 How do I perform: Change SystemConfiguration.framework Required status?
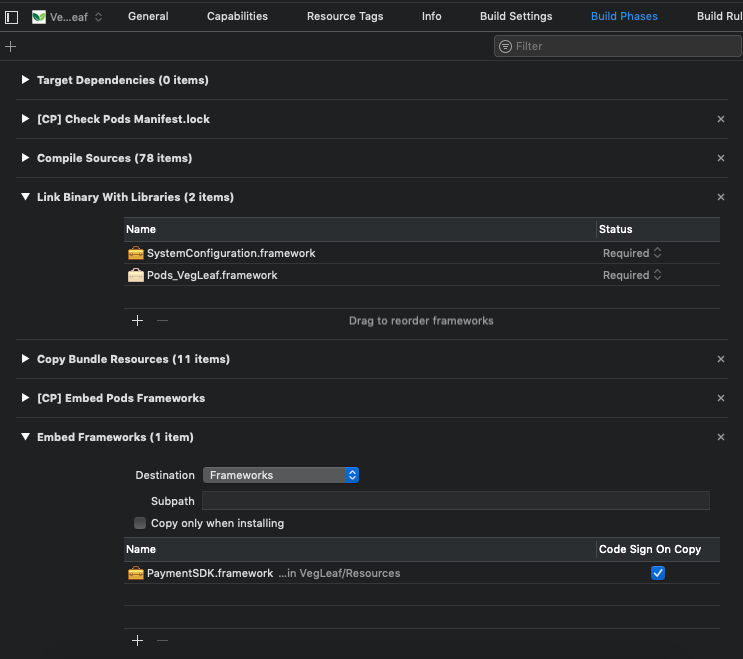pyautogui.click(x=632, y=253)
